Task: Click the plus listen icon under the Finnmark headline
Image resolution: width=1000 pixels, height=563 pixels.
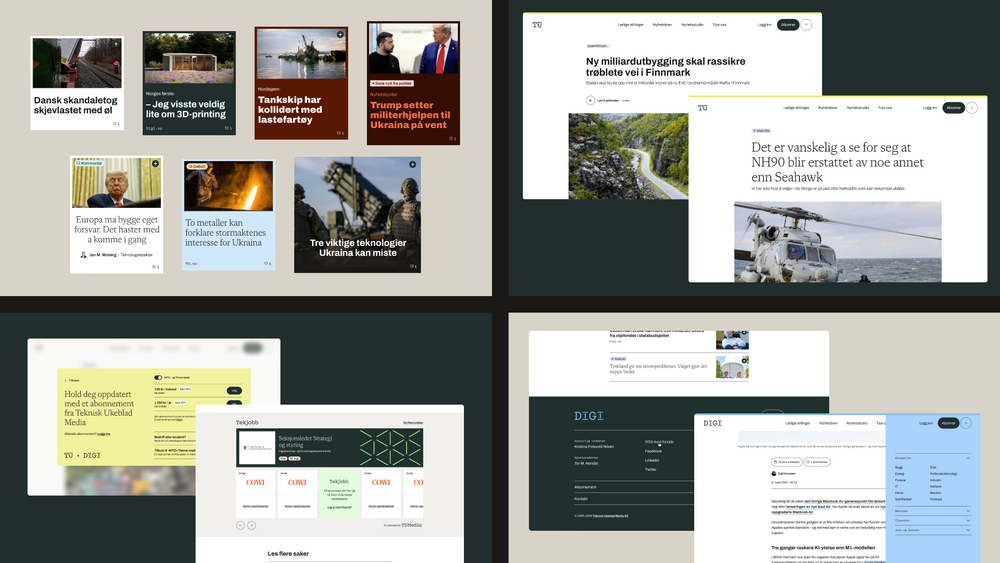Action: click(x=590, y=100)
